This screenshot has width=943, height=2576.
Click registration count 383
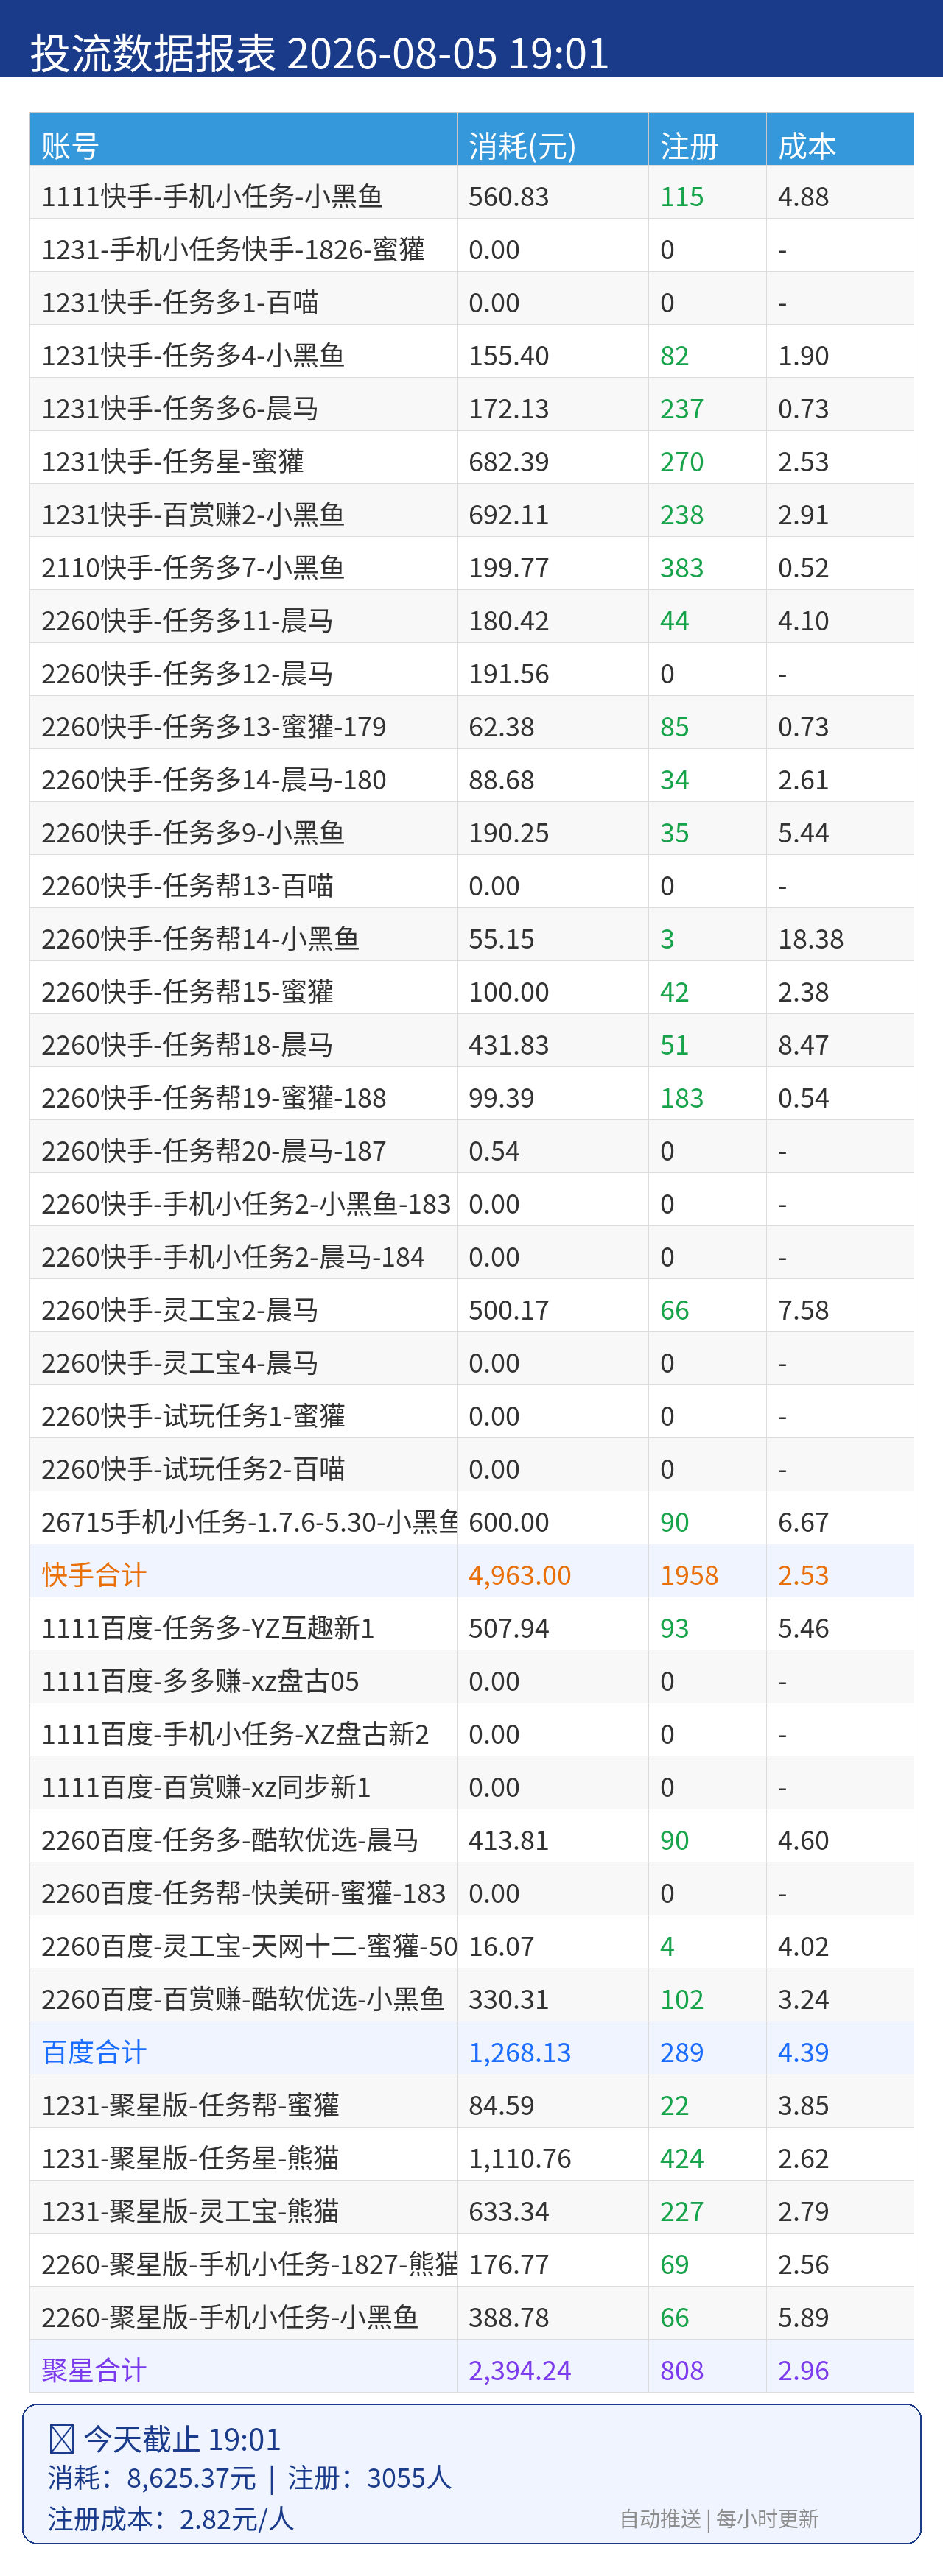click(x=682, y=568)
